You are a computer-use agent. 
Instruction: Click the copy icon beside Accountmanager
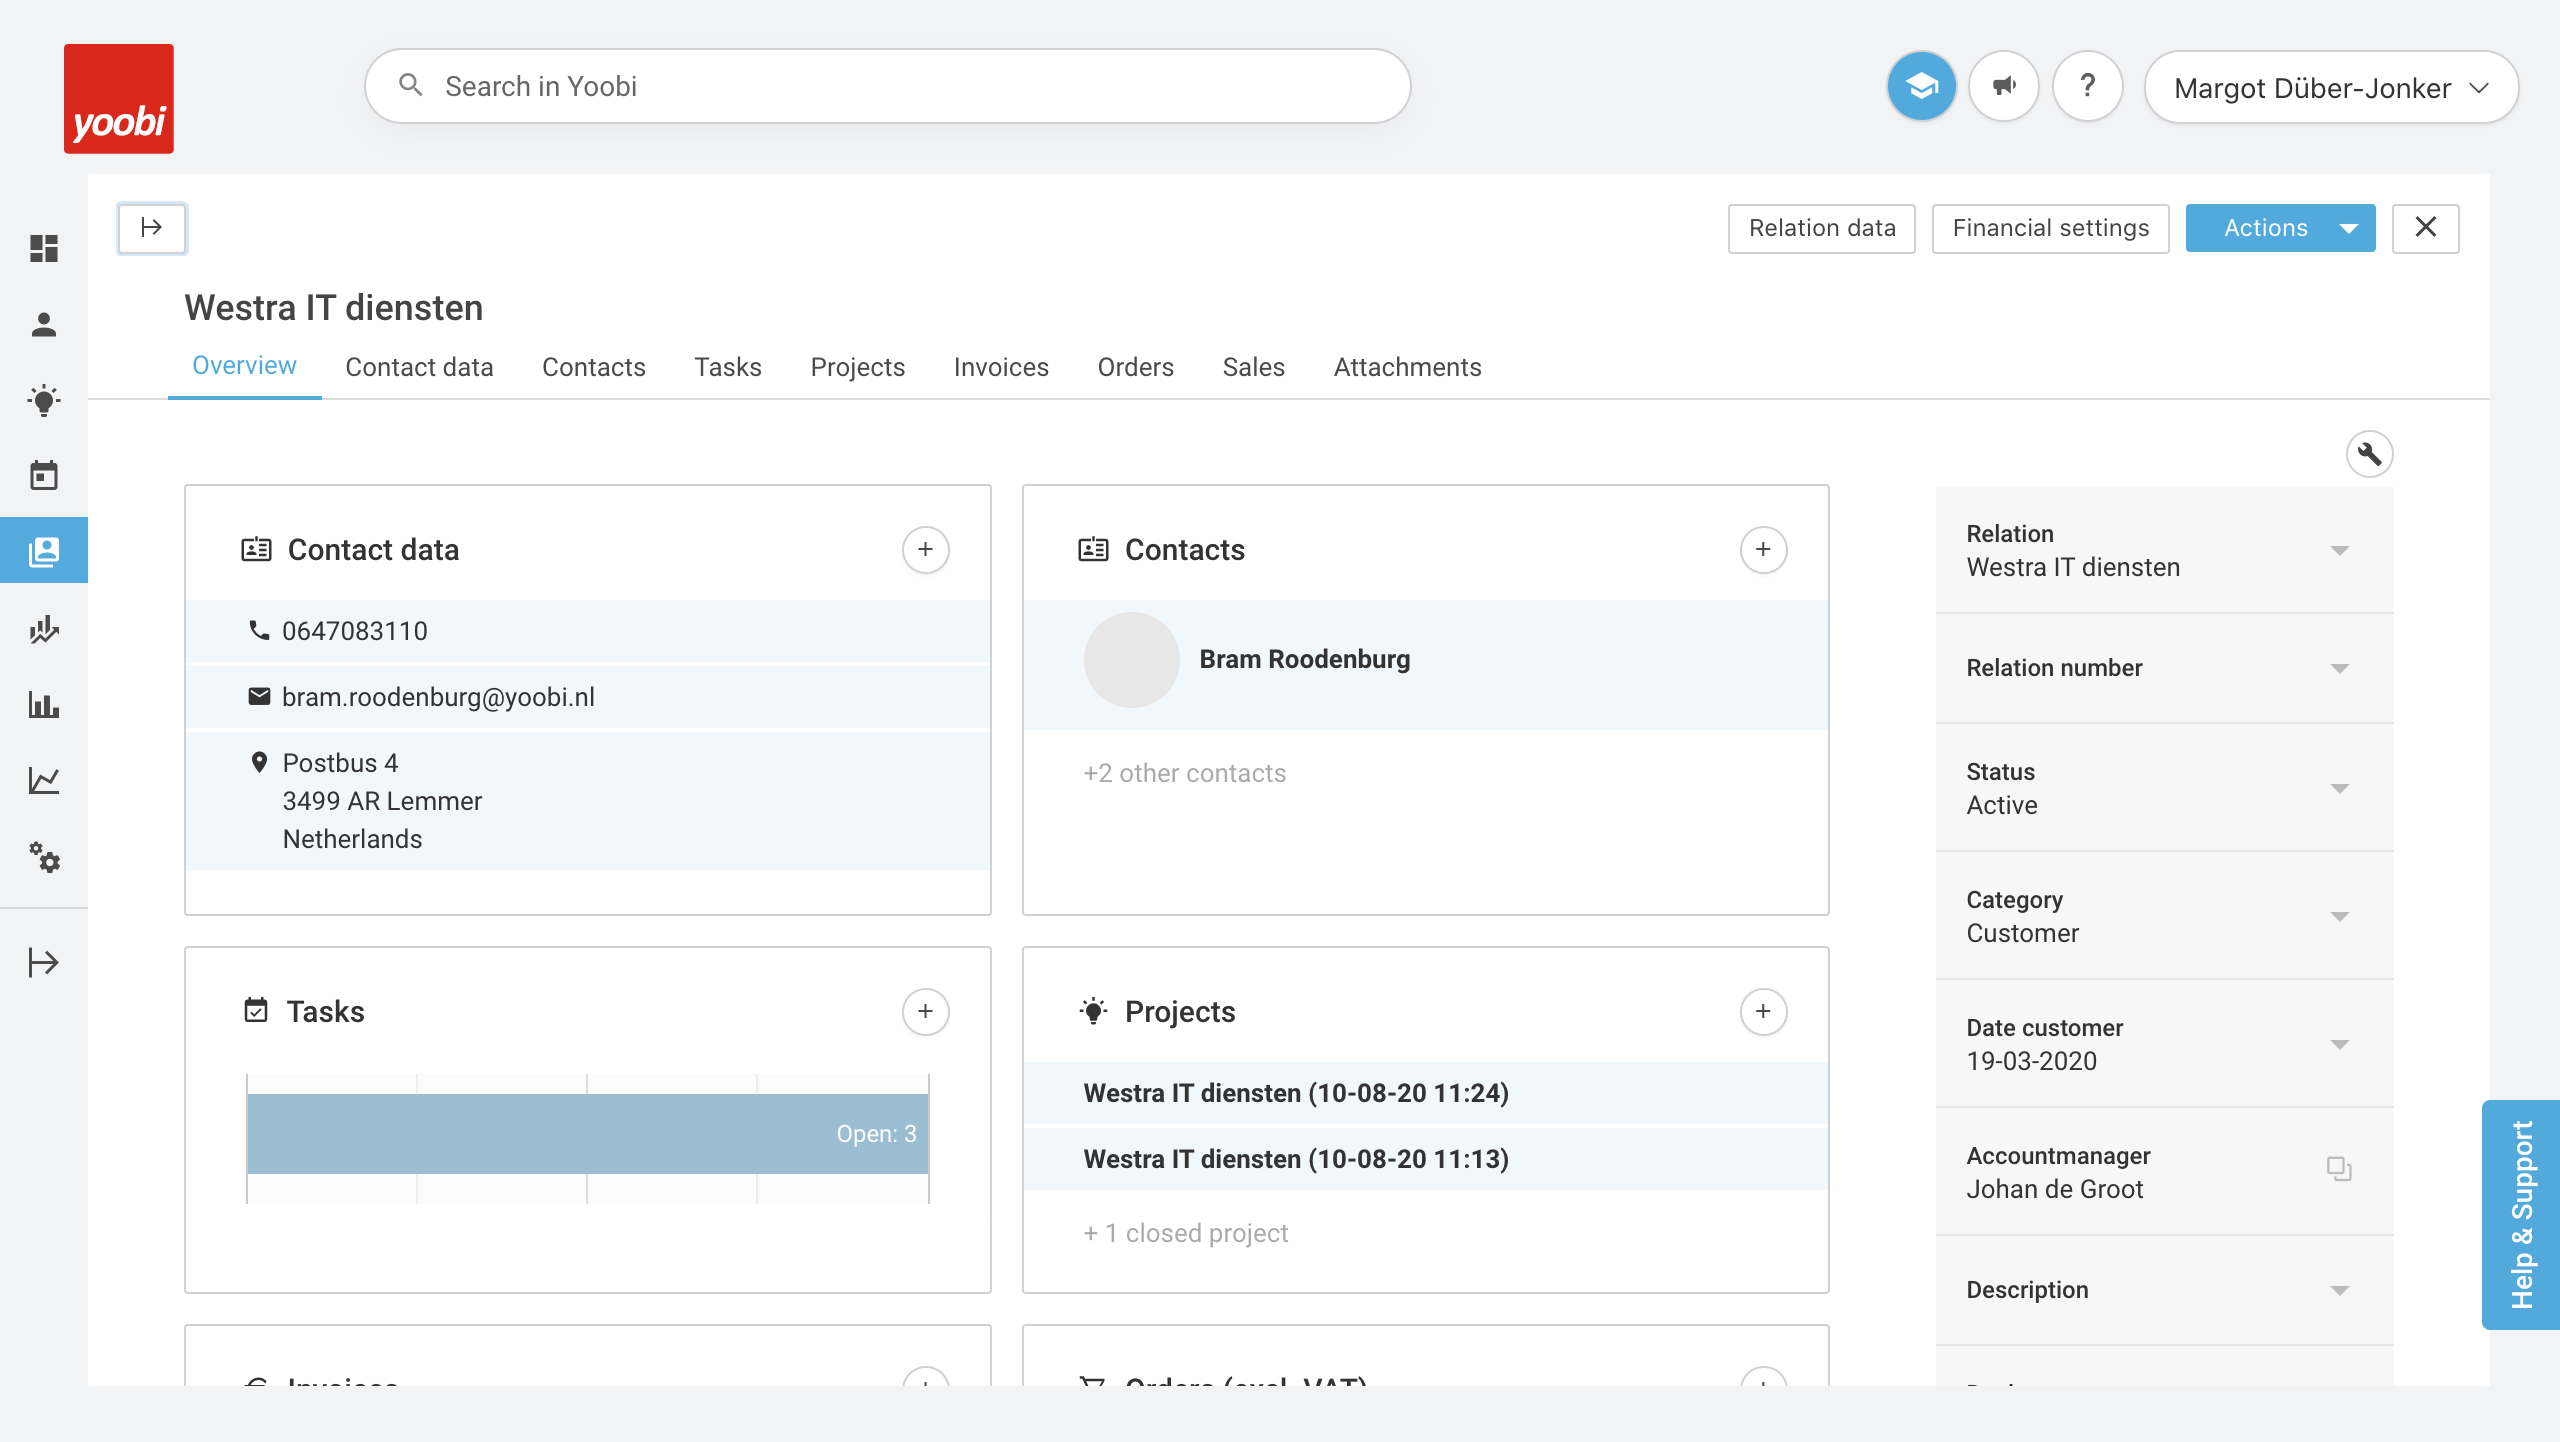tap(2339, 1168)
